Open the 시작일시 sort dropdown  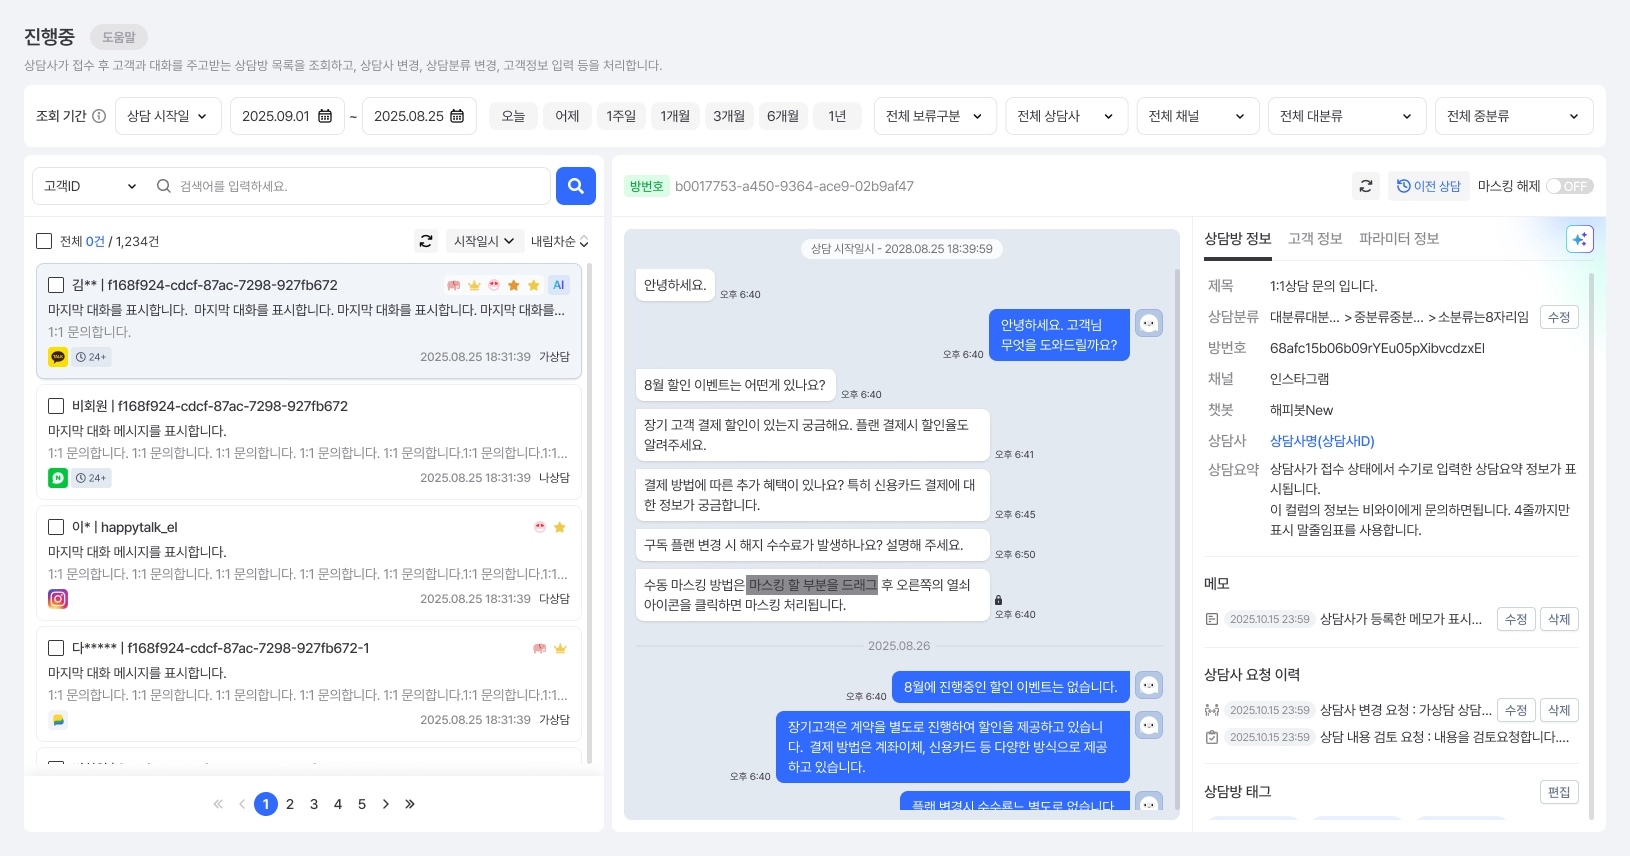[484, 241]
